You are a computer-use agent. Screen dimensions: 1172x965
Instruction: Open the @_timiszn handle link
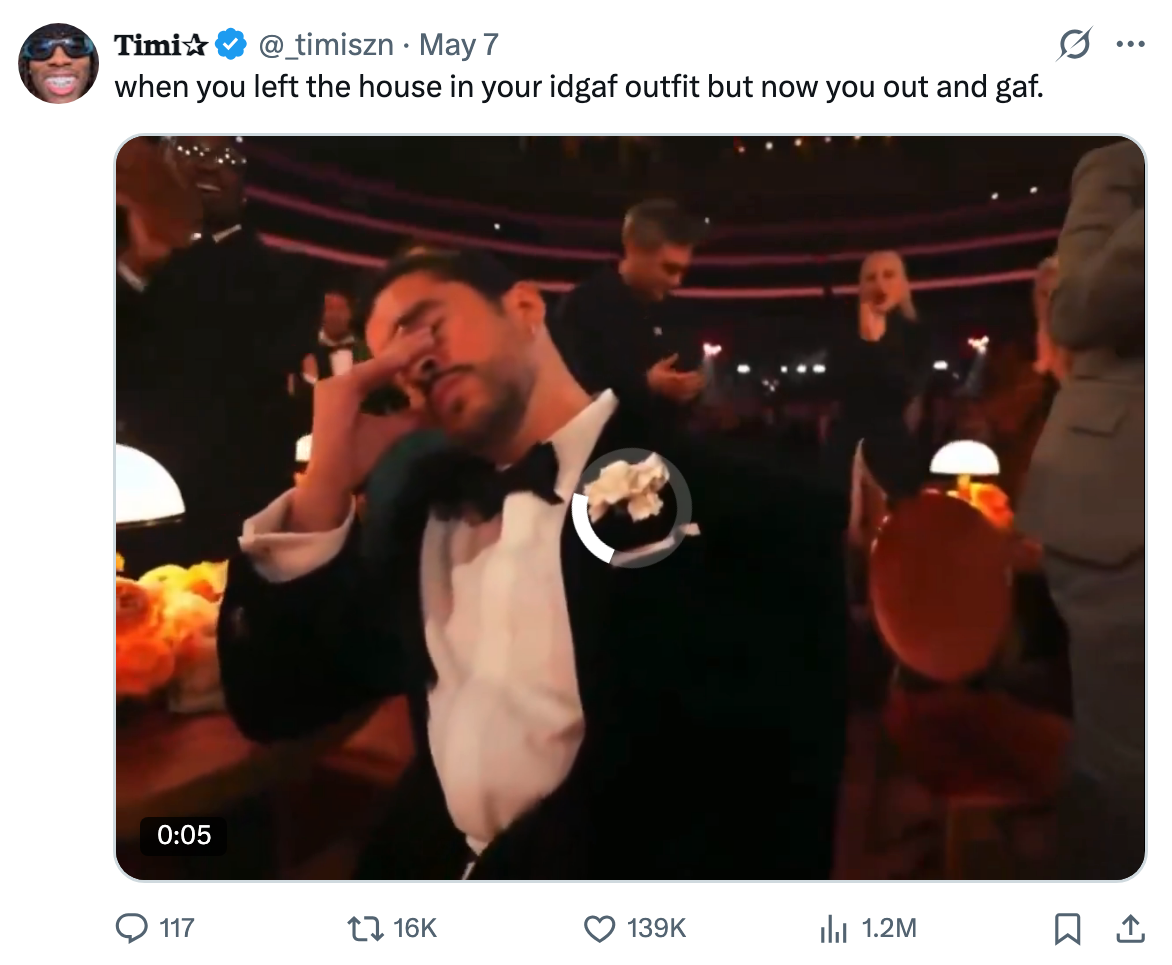(x=326, y=45)
